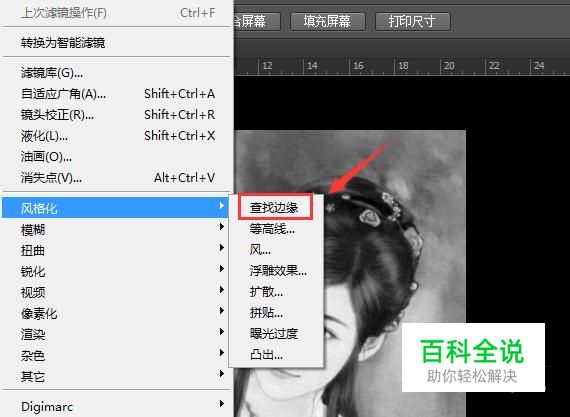Open 凸出... extrude filter
This screenshot has width=570, height=417.
276,354
